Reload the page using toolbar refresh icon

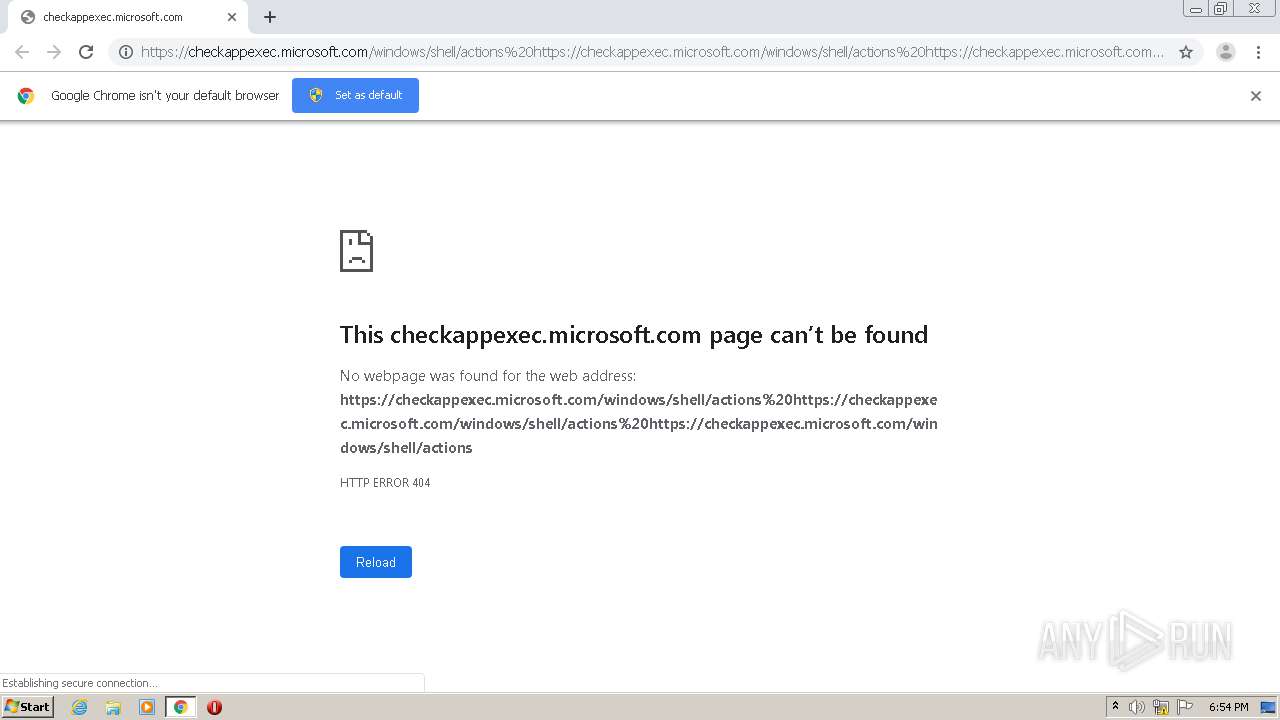tap(86, 52)
